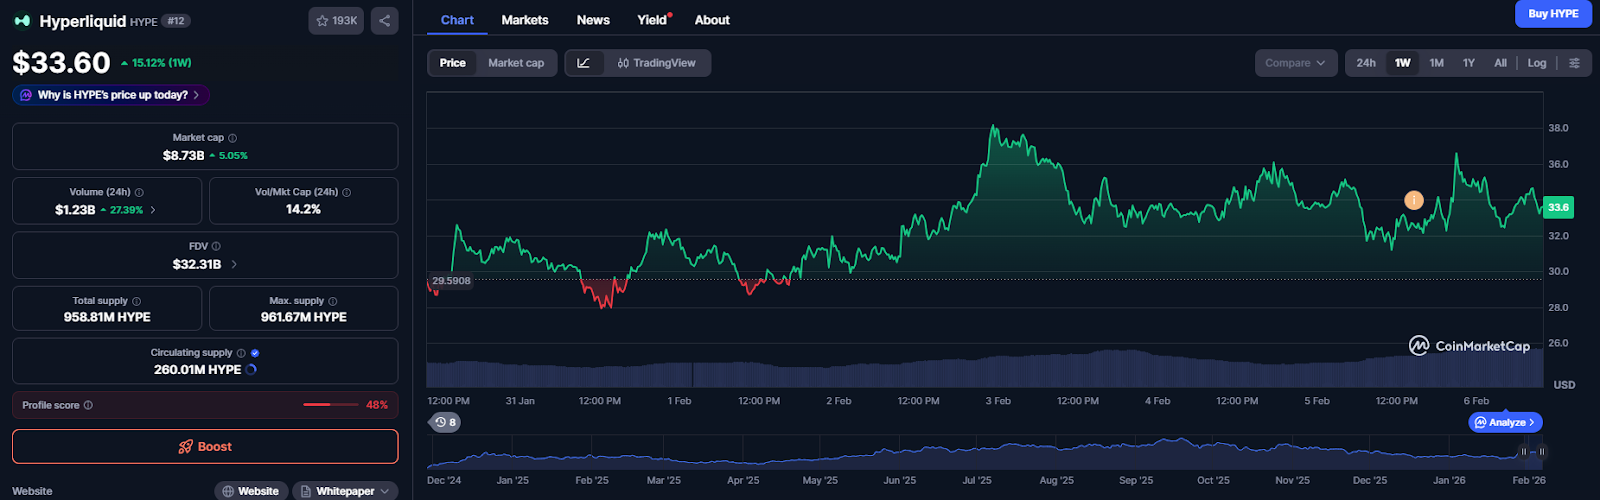The width and height of the screenshot is (1600, 500).
Task: Open chart settings sliders icon
Action: tap(1574, 63)
